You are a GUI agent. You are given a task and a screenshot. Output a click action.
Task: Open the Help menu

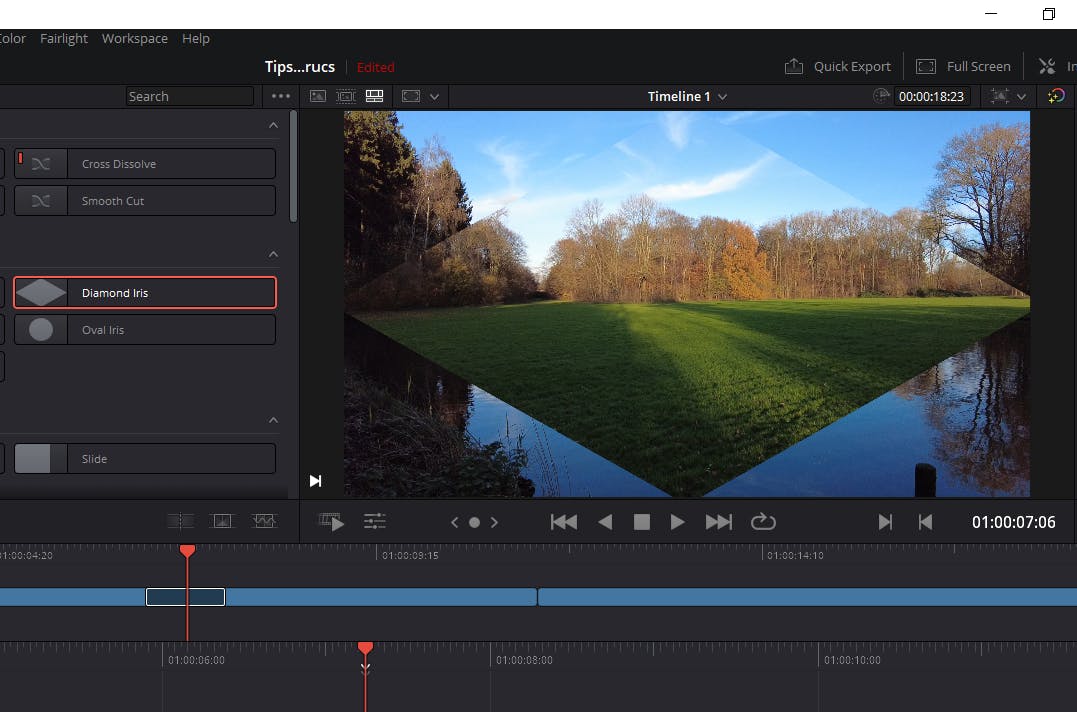(x=196, y=38)
